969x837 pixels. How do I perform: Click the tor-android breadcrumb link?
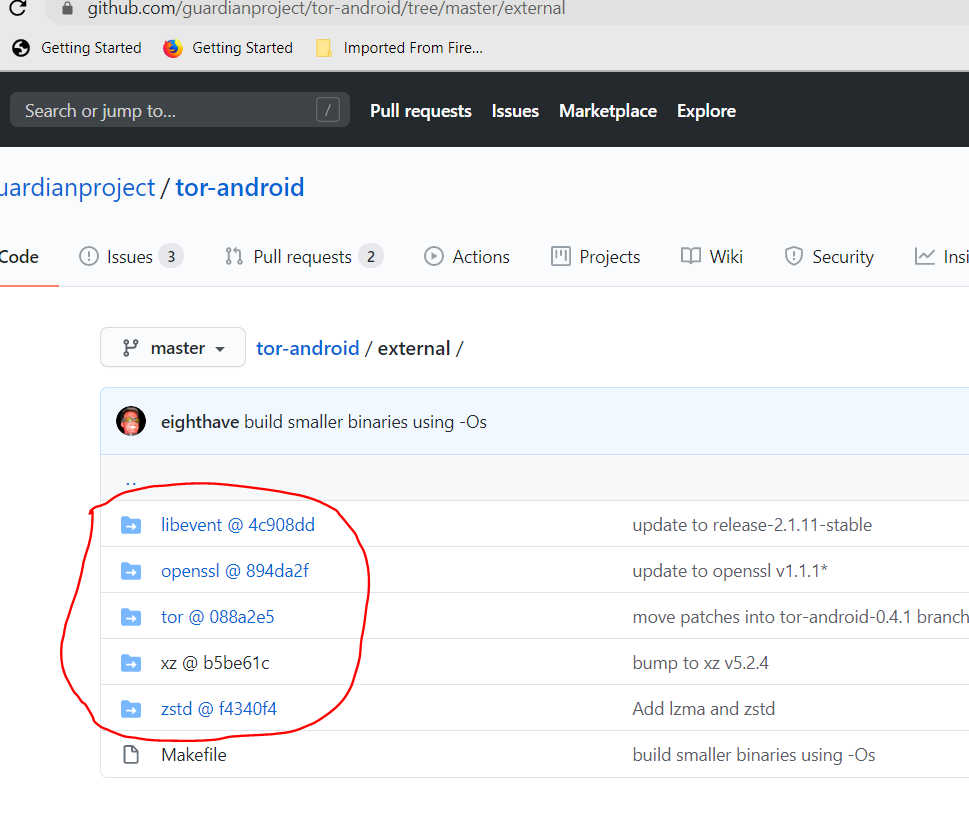click(308, 348)
